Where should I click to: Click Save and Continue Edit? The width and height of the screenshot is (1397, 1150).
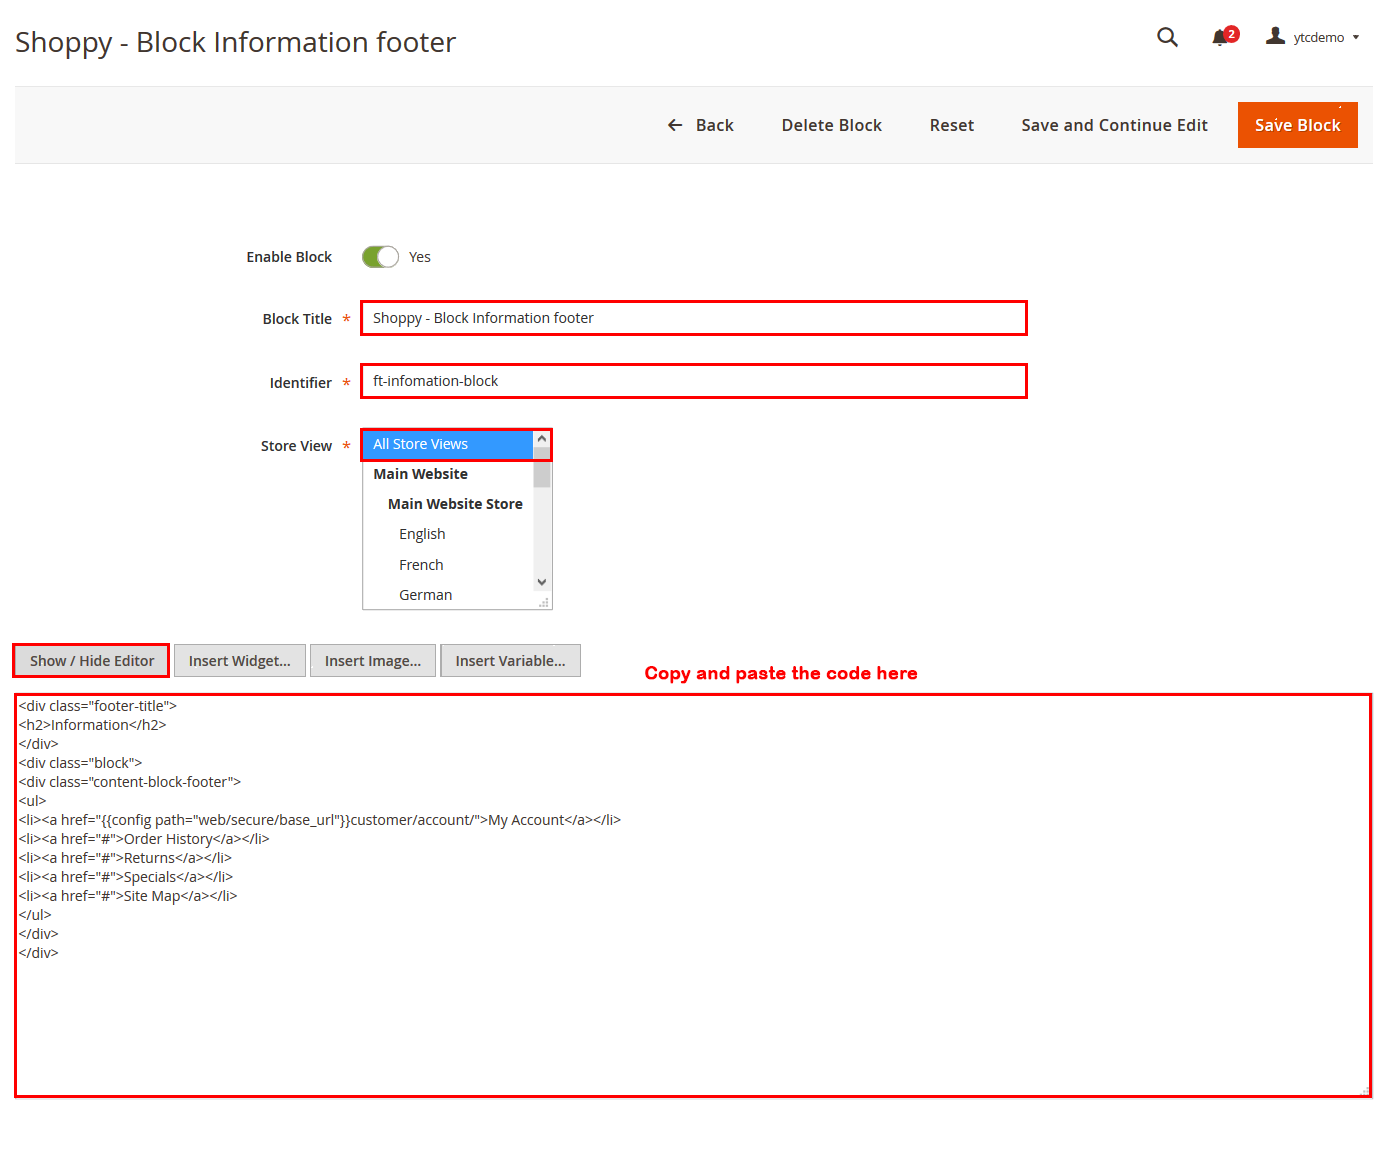coord(1114,125)
